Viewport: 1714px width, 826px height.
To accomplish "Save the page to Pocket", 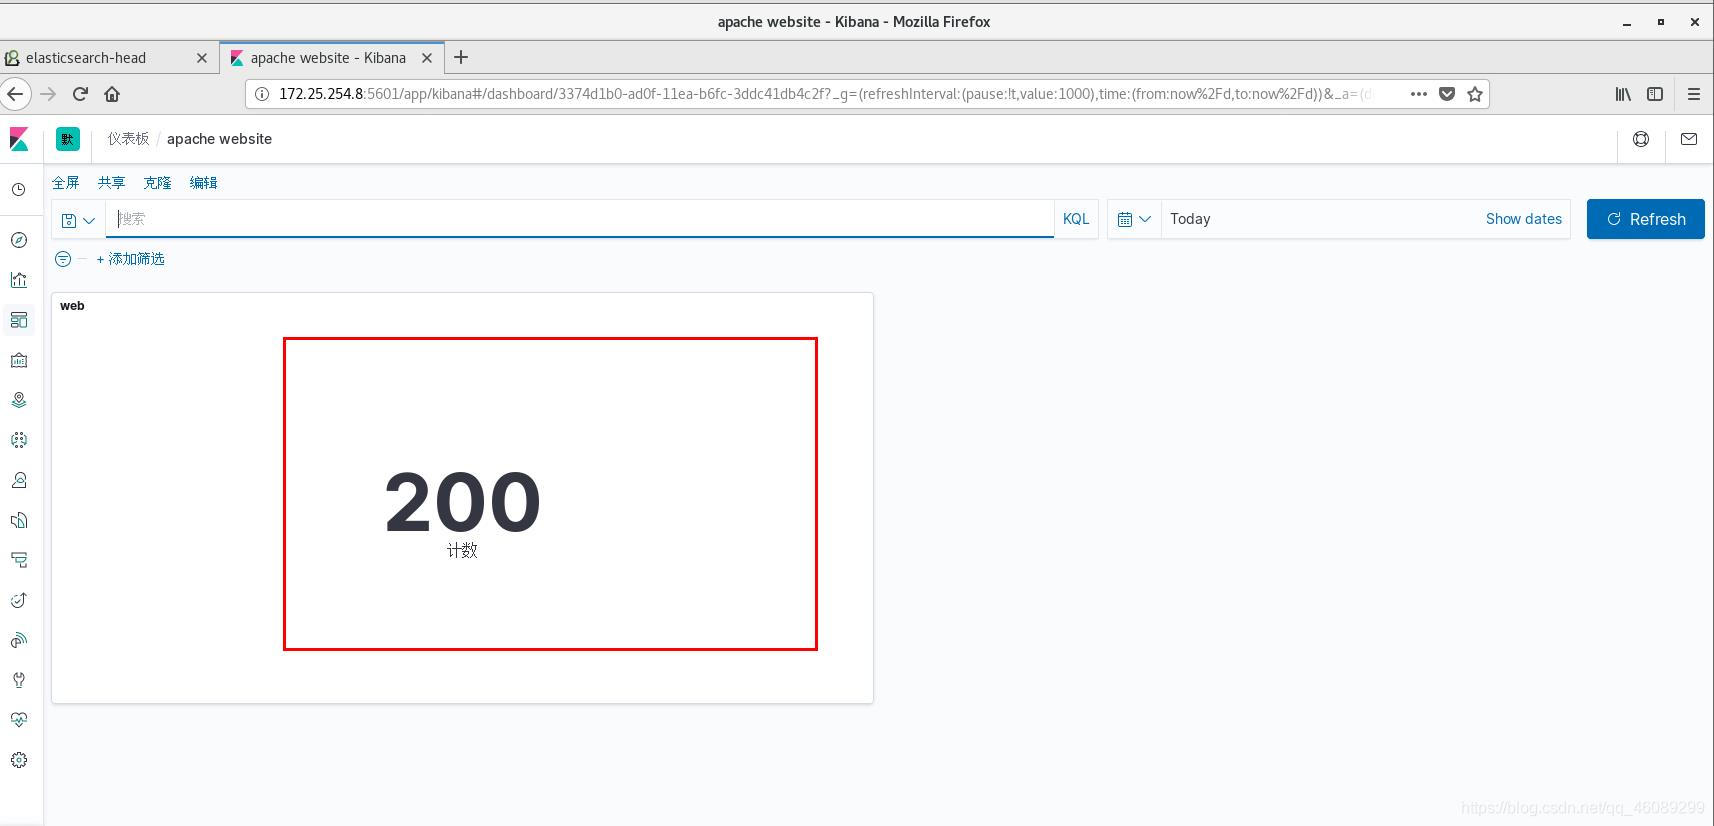I will pyautogui.click(x=1446, y=94).
